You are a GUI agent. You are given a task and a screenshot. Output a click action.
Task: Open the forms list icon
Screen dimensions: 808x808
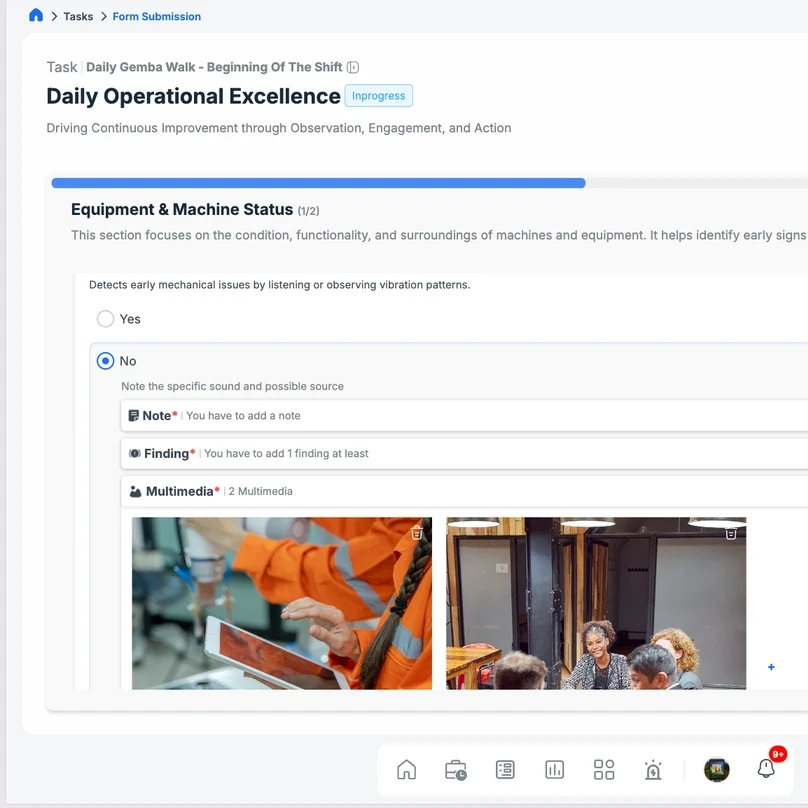[x=505, y=770]
